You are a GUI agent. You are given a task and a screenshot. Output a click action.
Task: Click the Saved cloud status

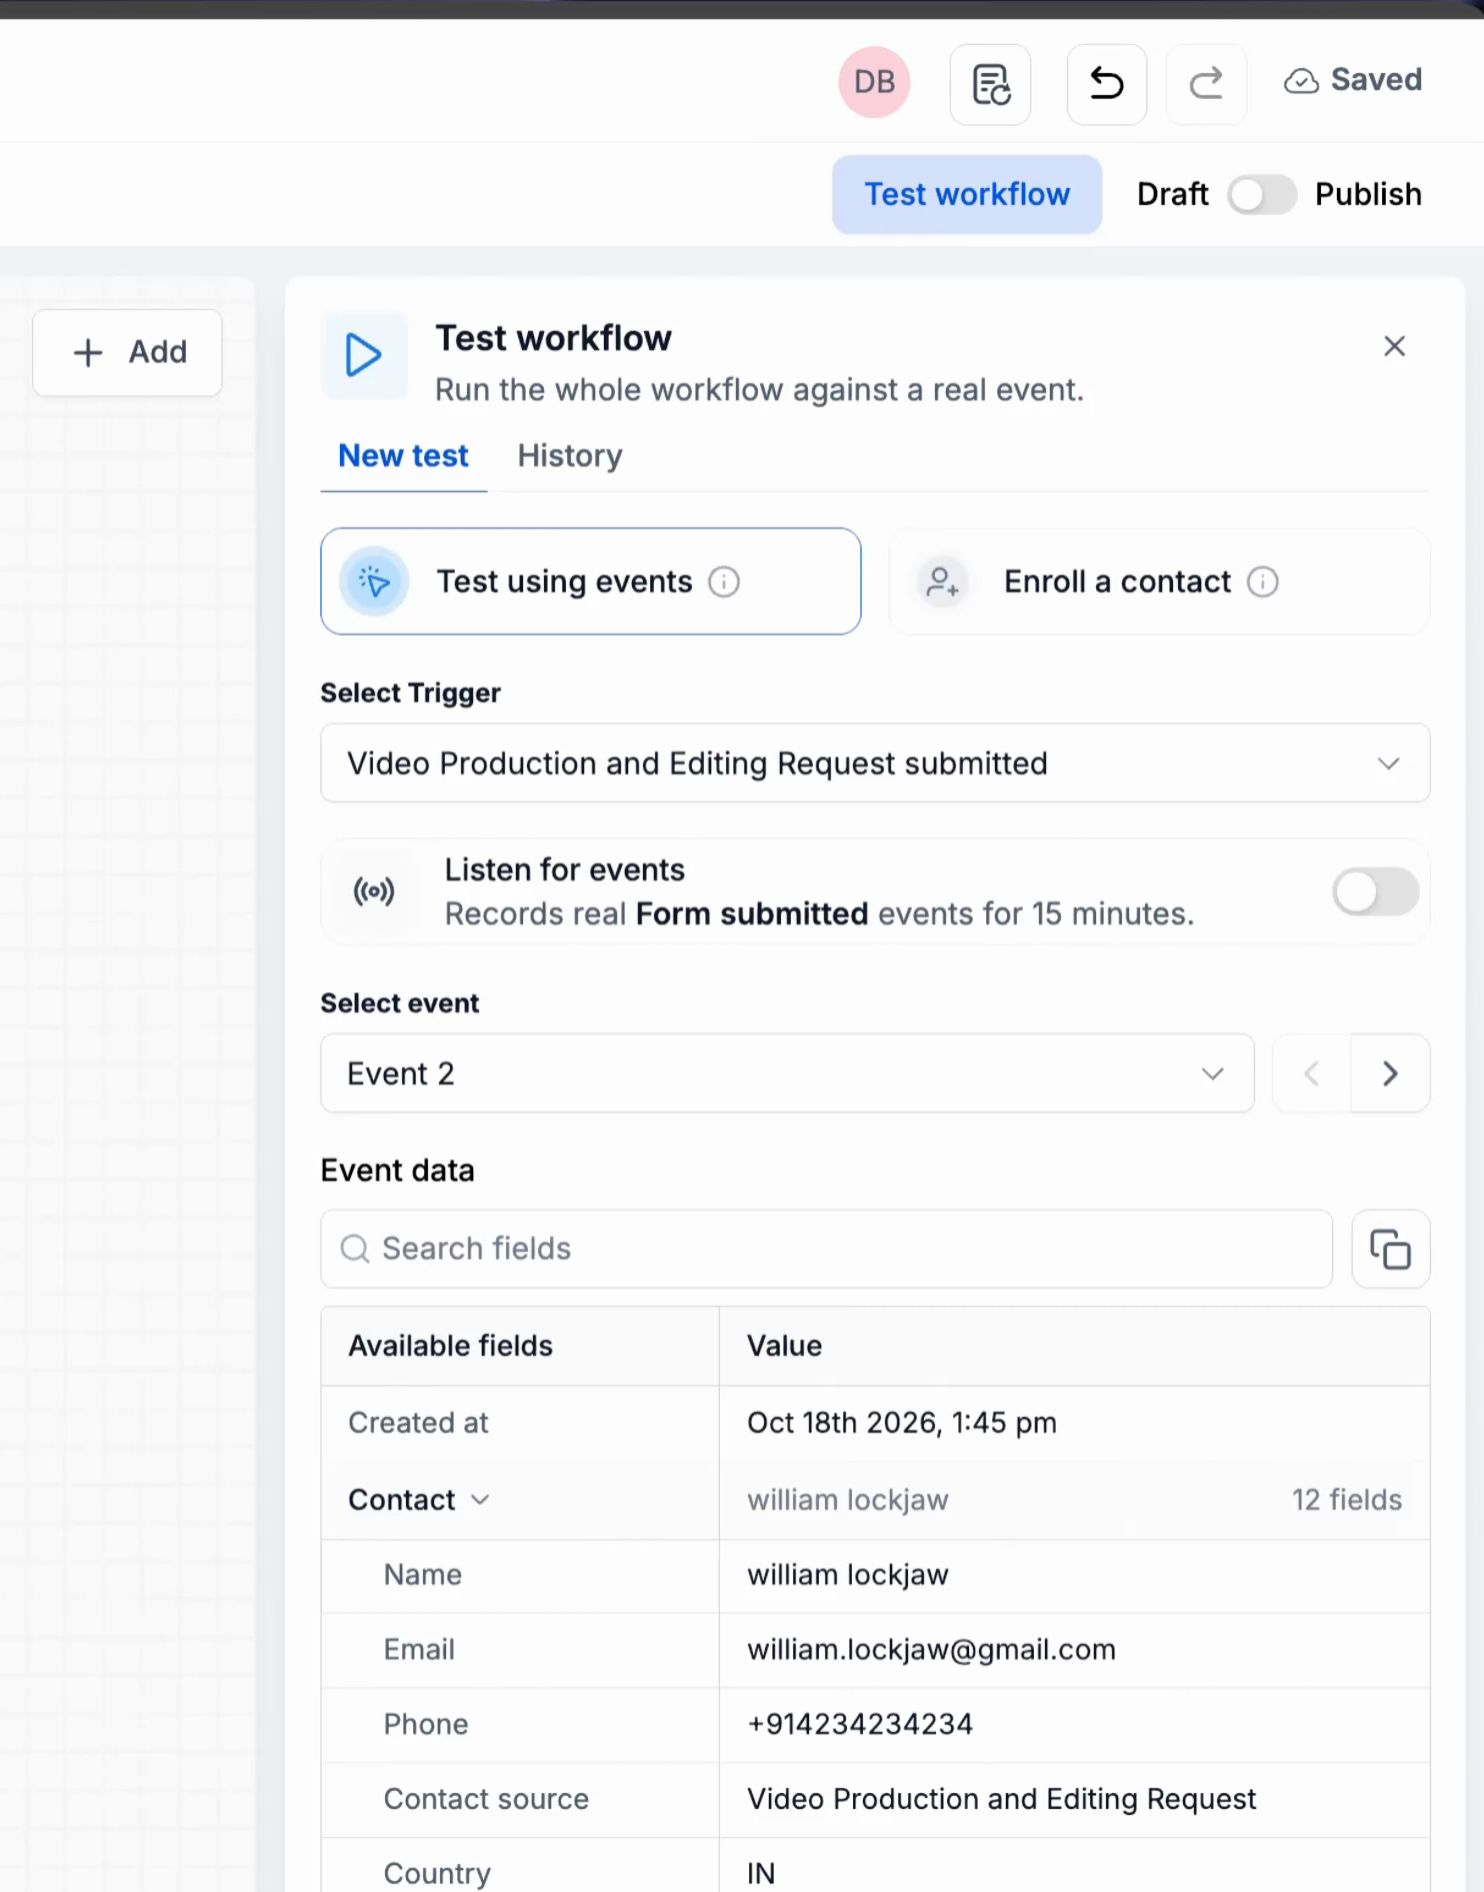coord(1353,80)
